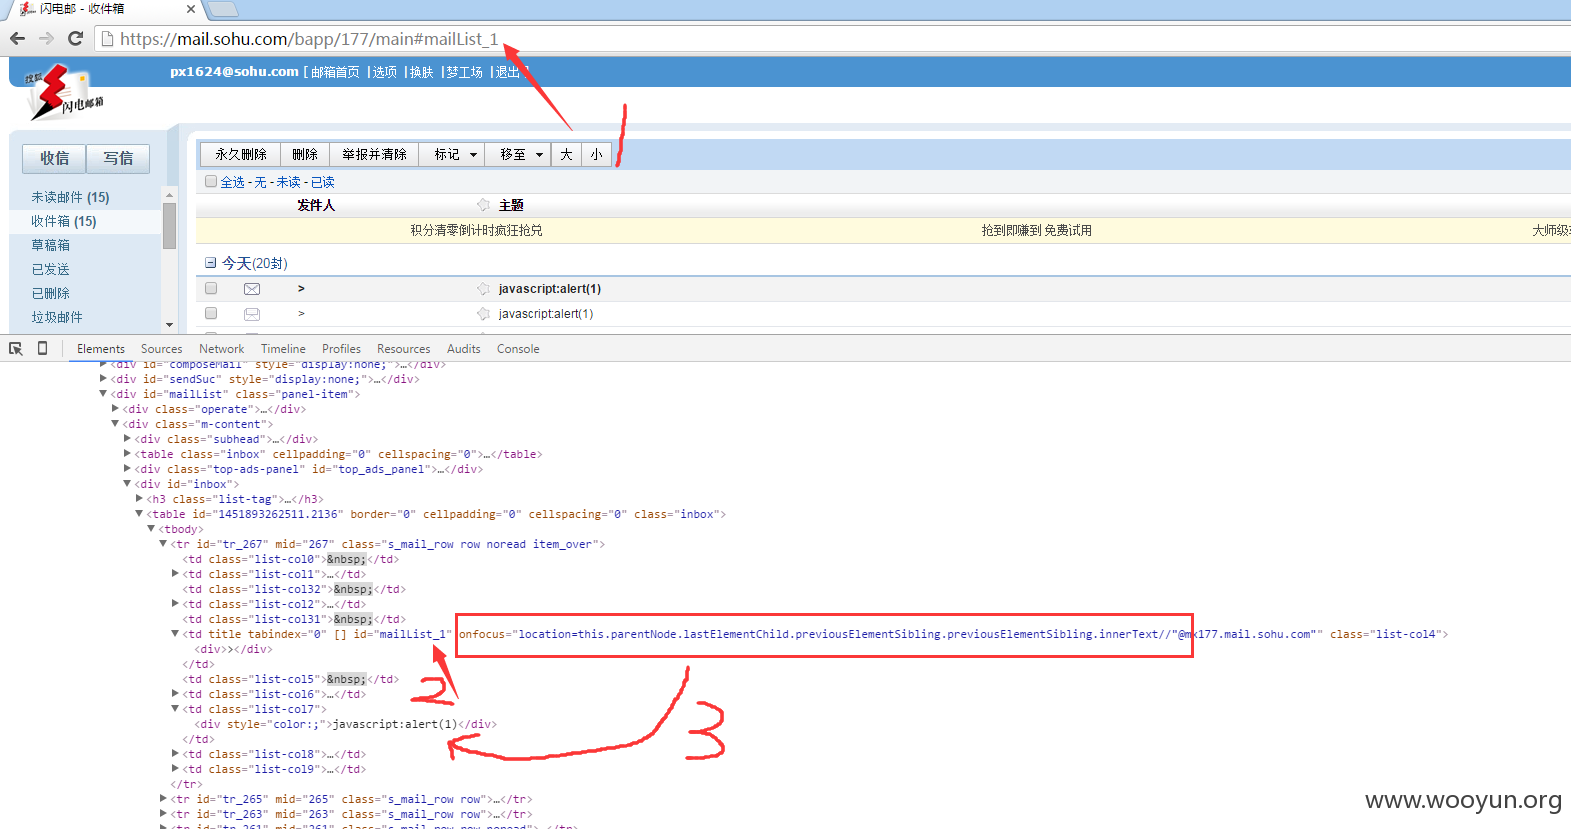
Task: Star the first javascript:alert(1) mail
Action: (484, 289)
